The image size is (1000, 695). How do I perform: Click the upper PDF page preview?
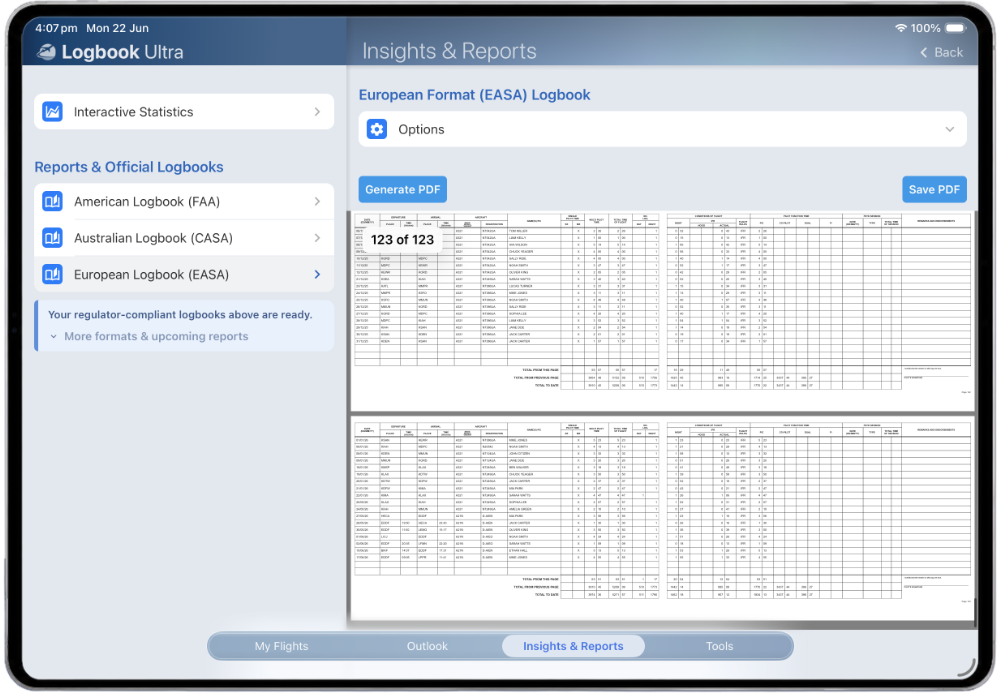tap(662, 312)
